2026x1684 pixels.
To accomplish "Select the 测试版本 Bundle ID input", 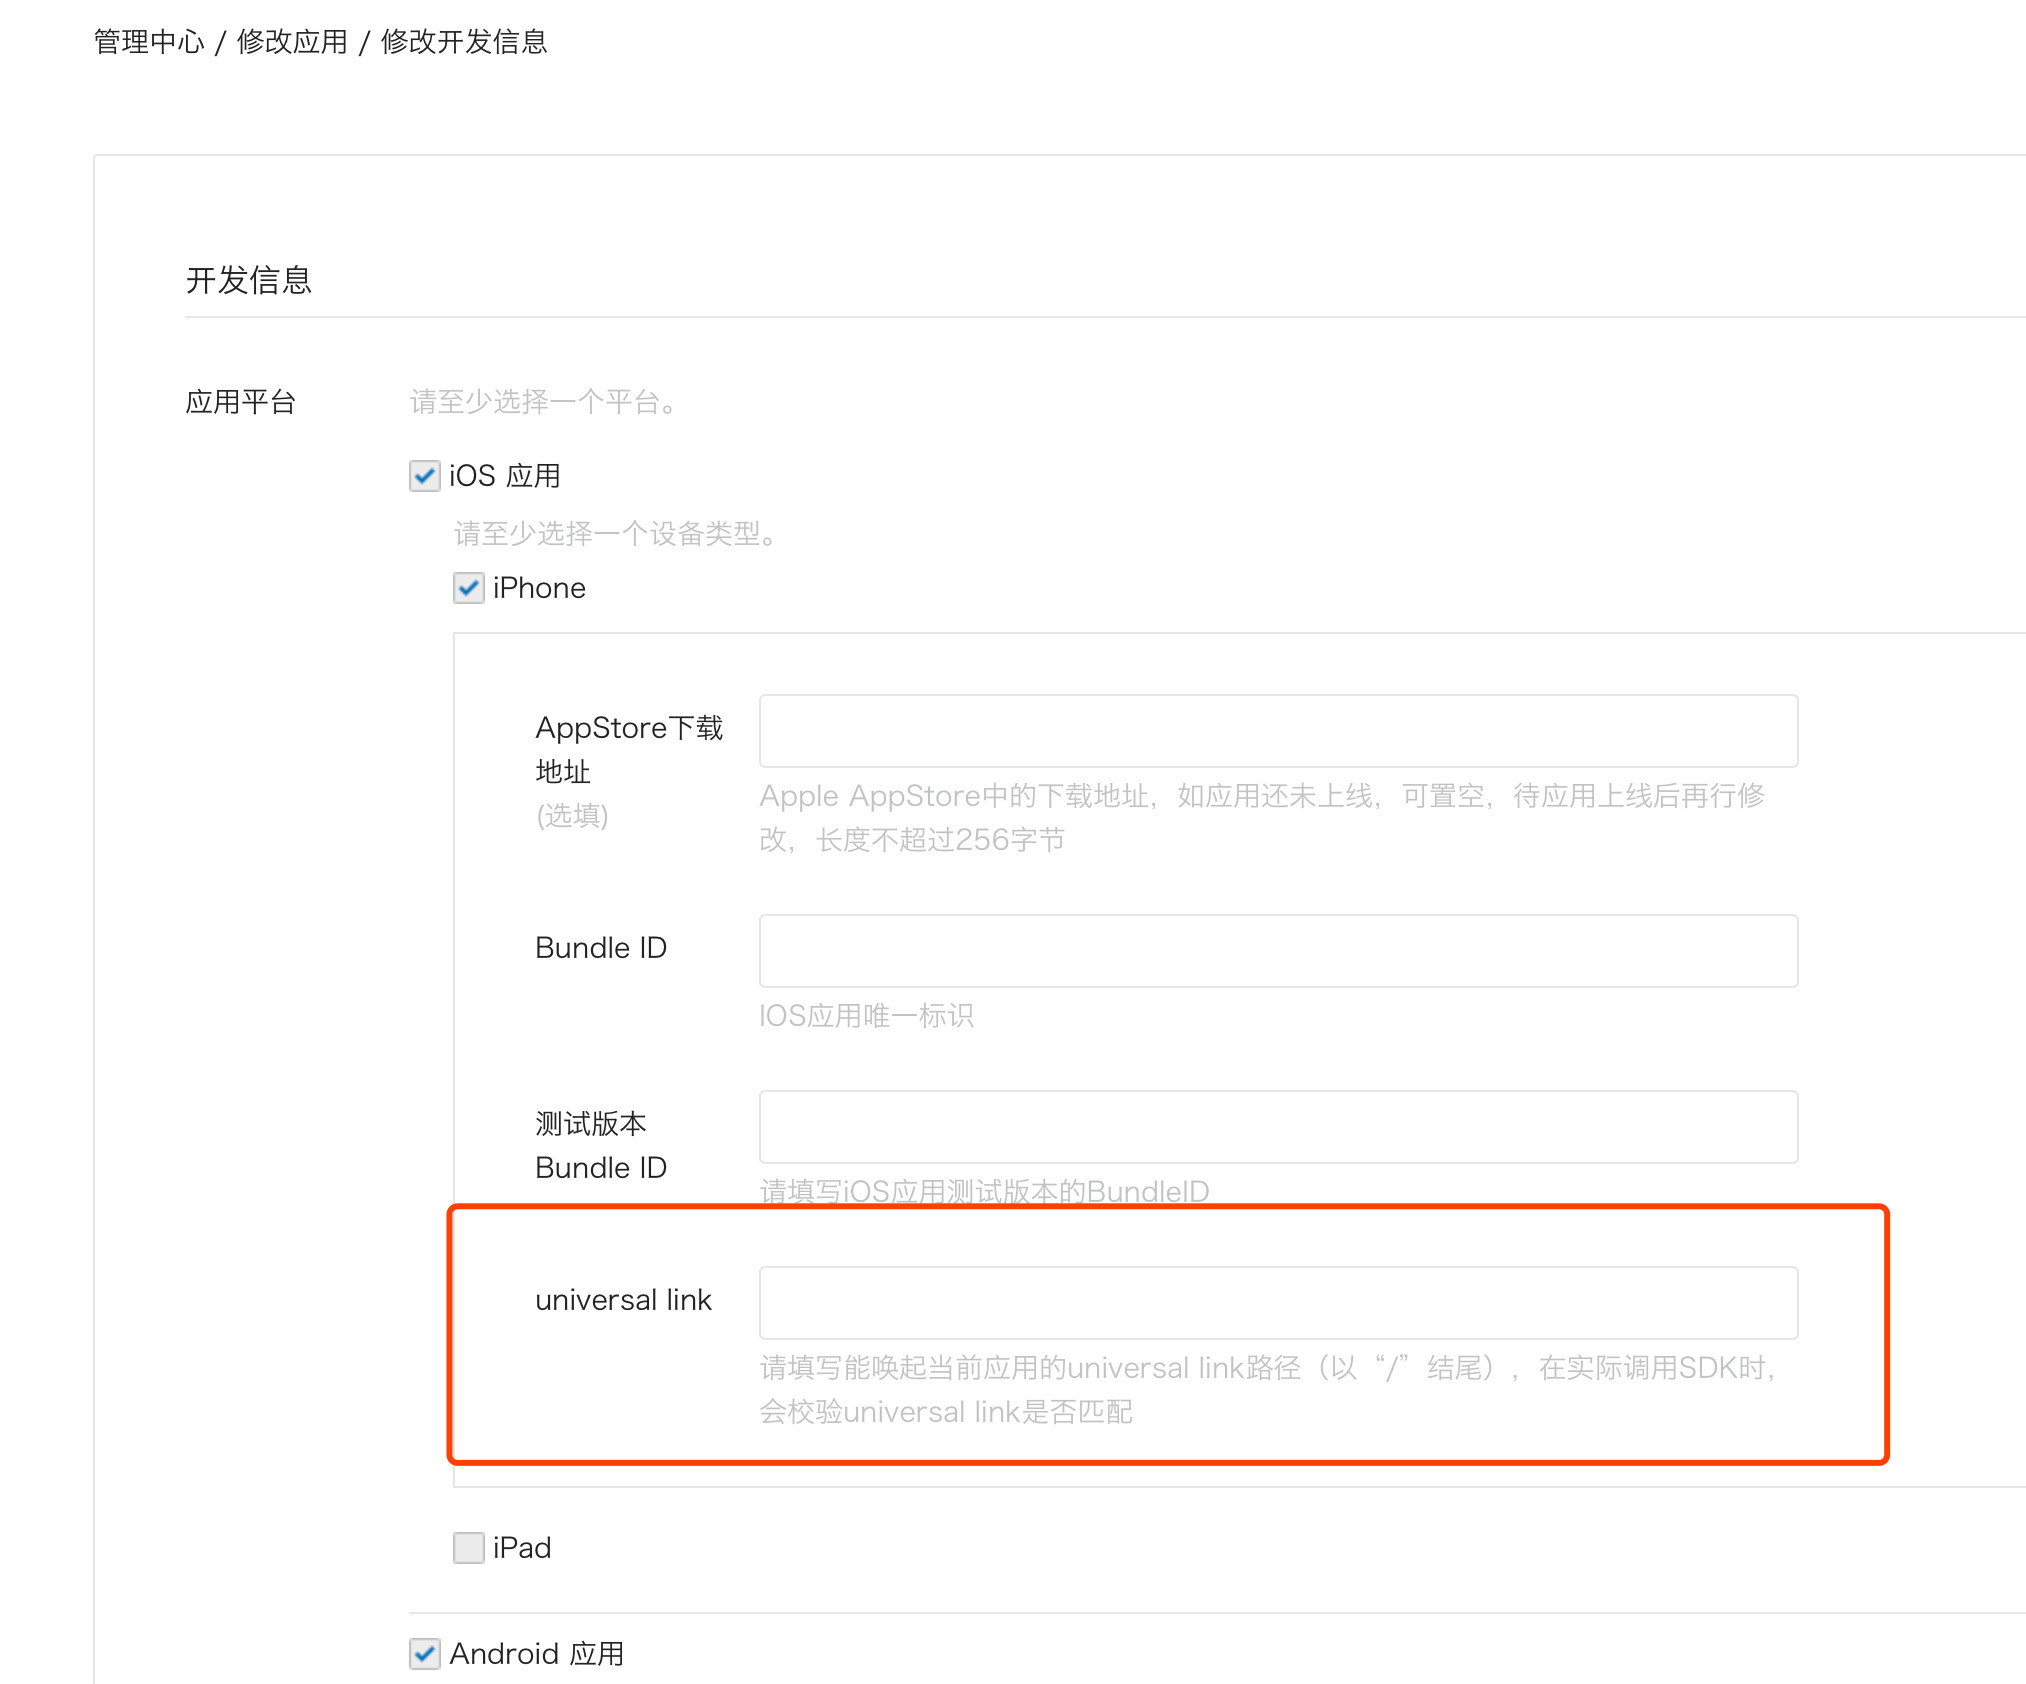I will click(1278, 1127).
